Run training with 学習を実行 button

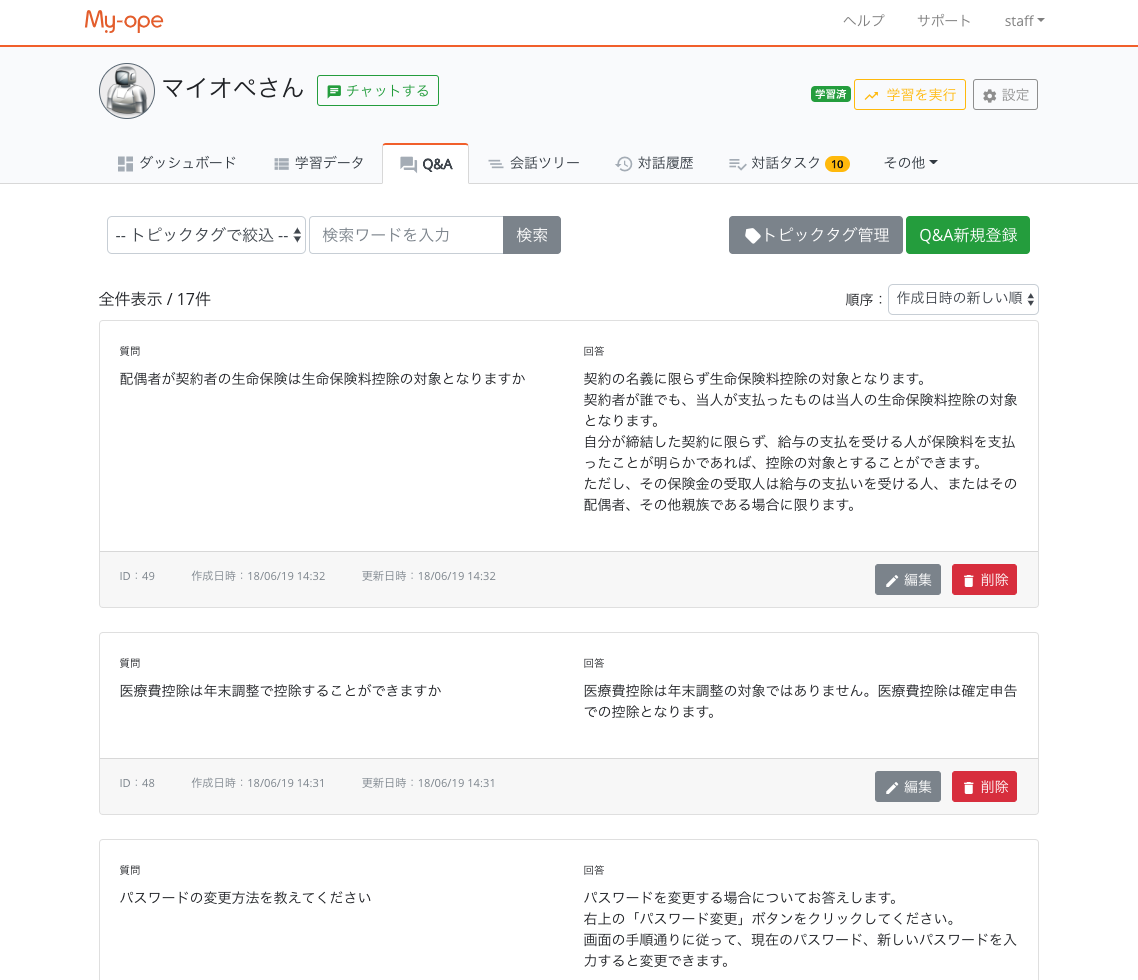click(910, 95)
